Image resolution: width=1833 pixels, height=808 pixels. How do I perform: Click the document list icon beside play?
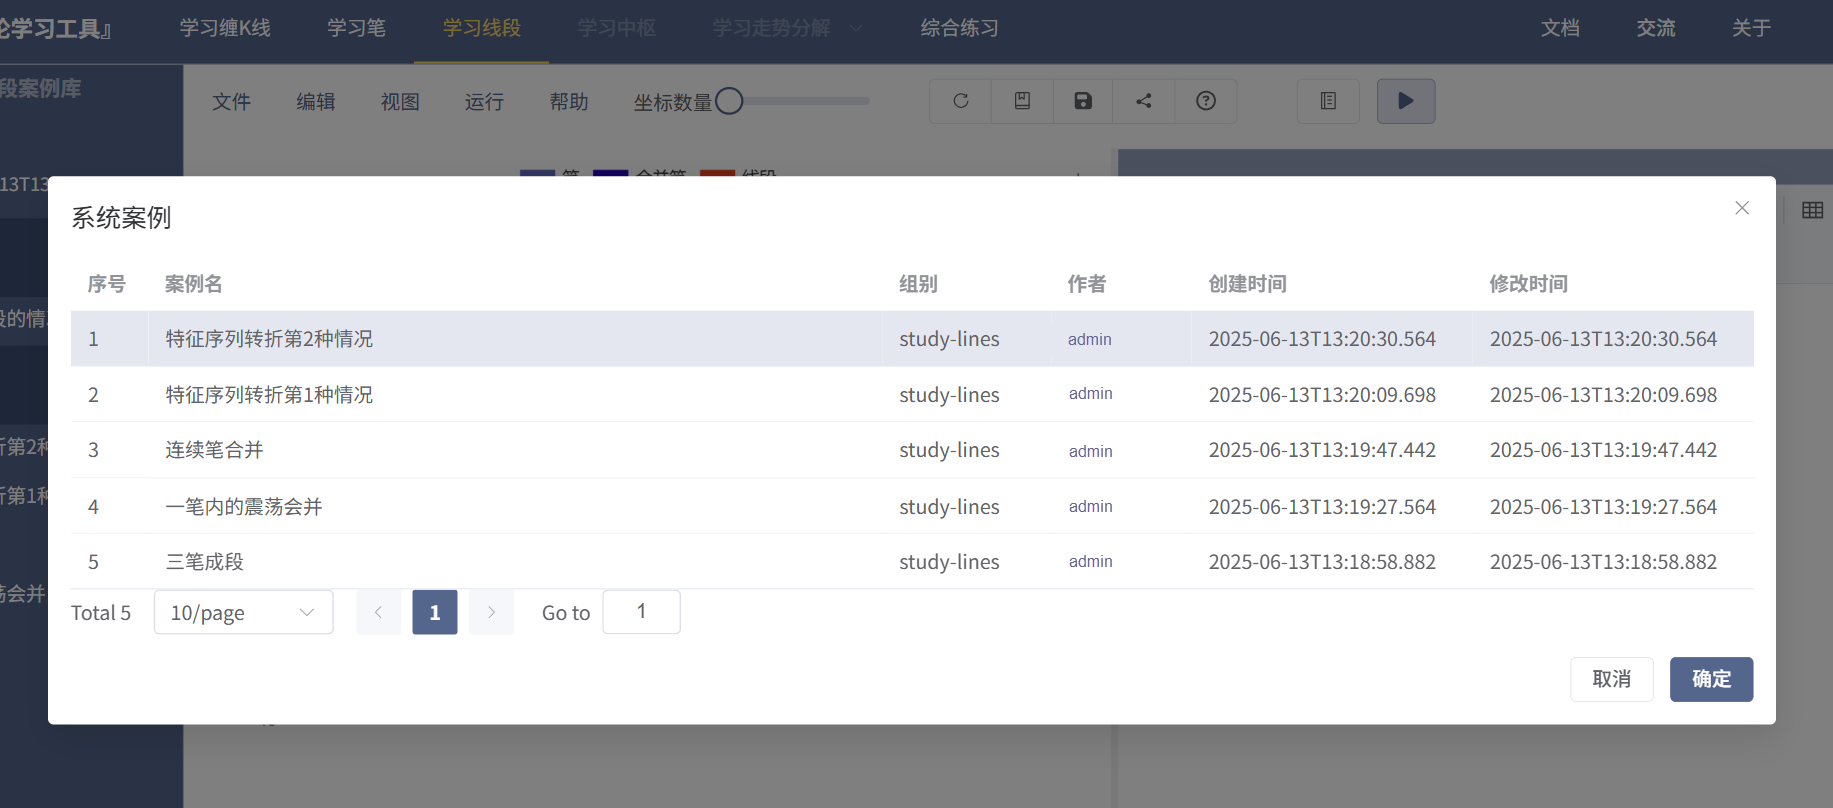pyautogui.click(x=1328, y=101)
